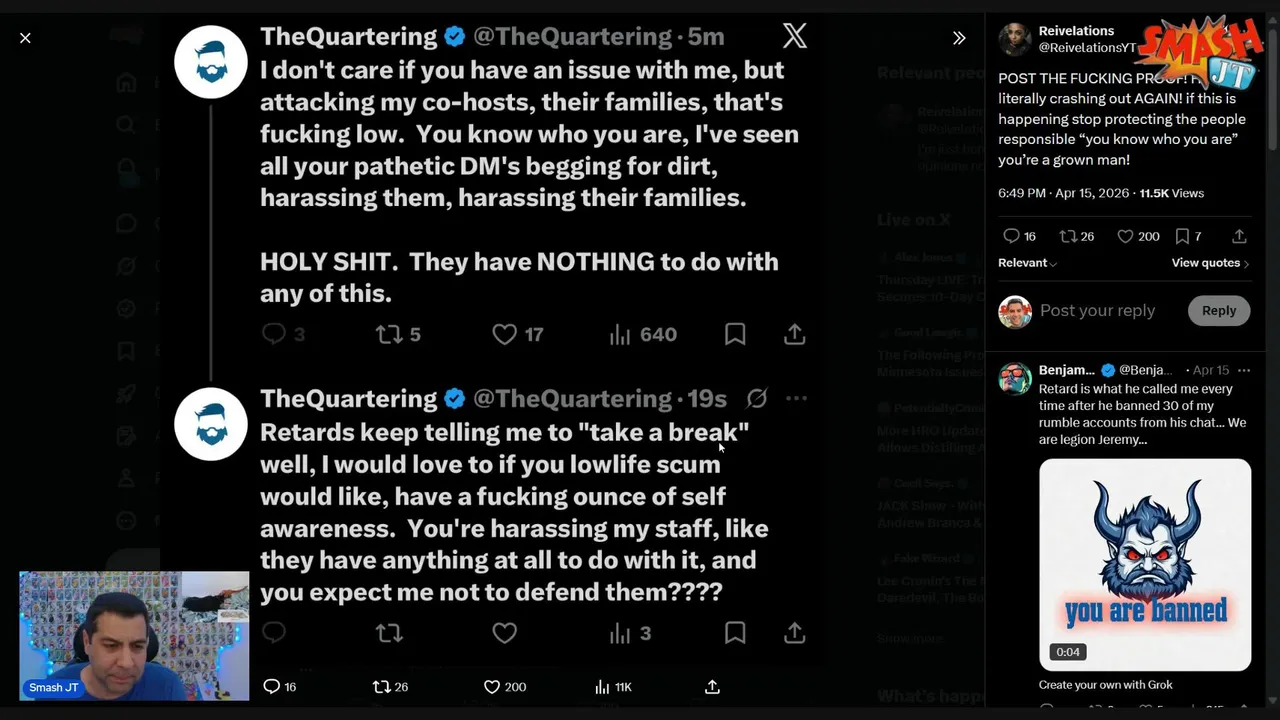Open the Relevant replies sort dropdown
This screenshot has height=720, width=1280.
[x=1027, y=263]
